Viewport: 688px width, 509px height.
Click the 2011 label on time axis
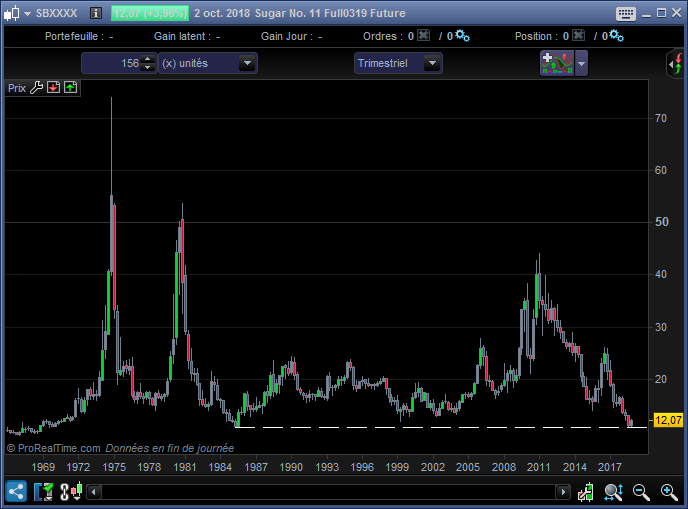[538, 467]
